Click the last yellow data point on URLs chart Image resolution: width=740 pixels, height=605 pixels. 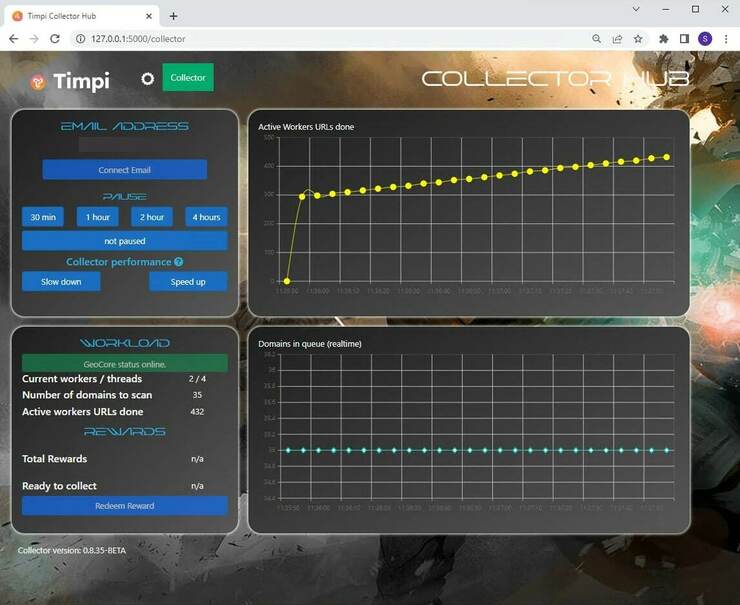tap(666, 157)
